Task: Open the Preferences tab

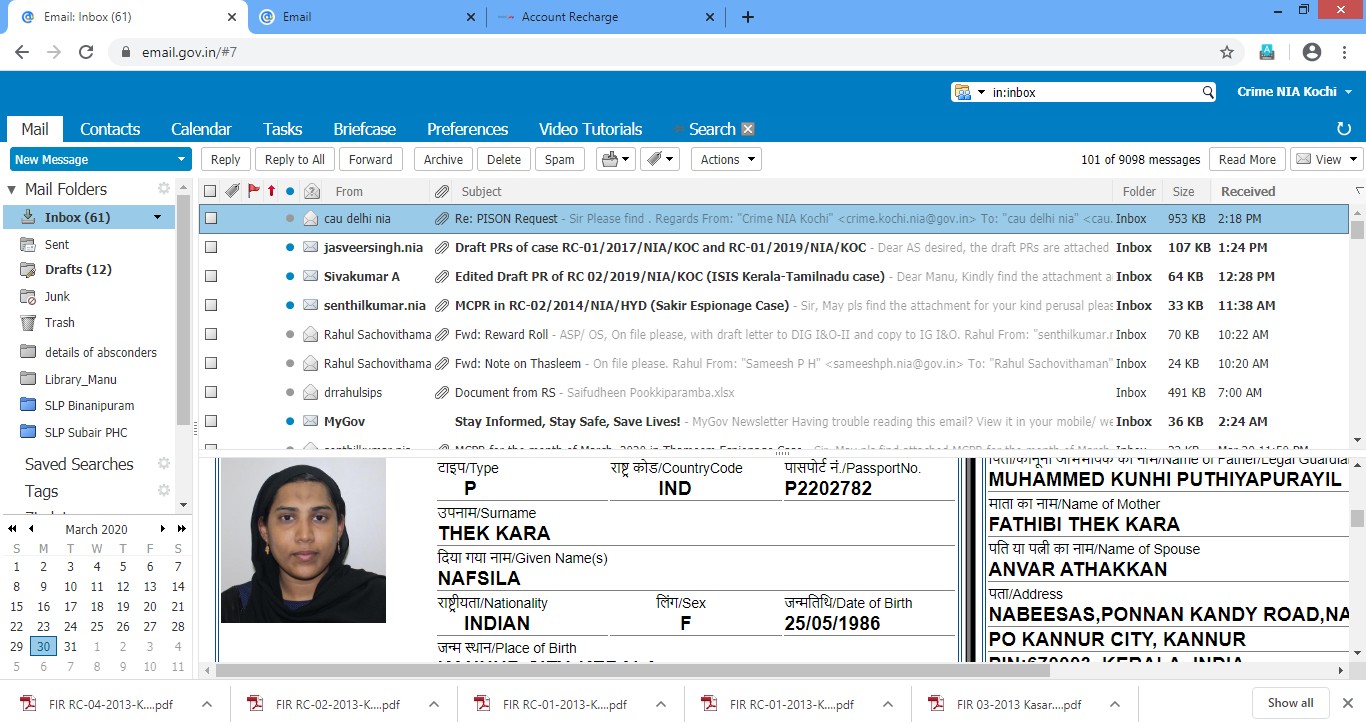Action: [467, 129]
